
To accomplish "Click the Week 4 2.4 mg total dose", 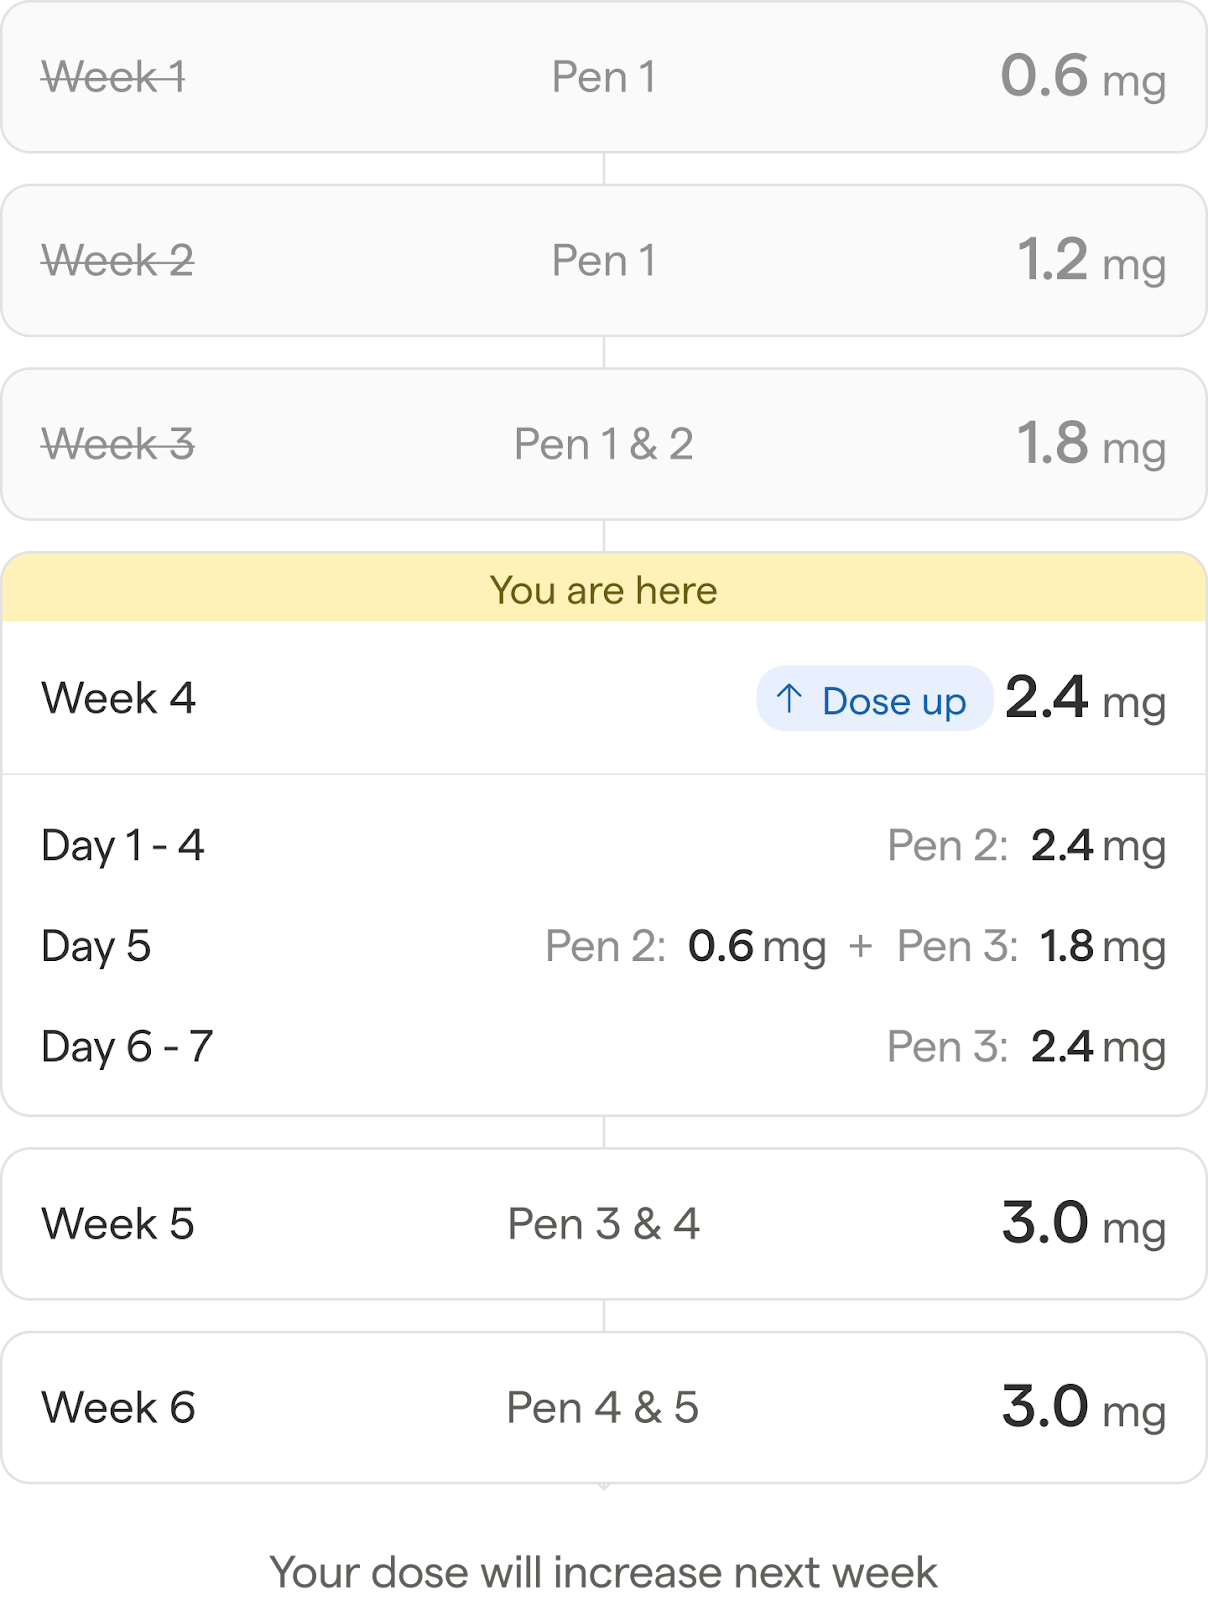I will (x=1085, y=698).
